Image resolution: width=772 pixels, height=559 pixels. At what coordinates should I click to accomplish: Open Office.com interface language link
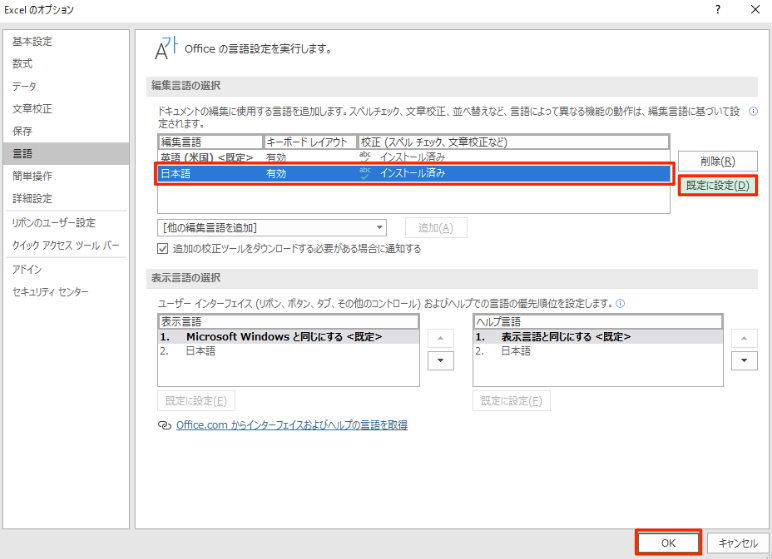tap(291, 425)
